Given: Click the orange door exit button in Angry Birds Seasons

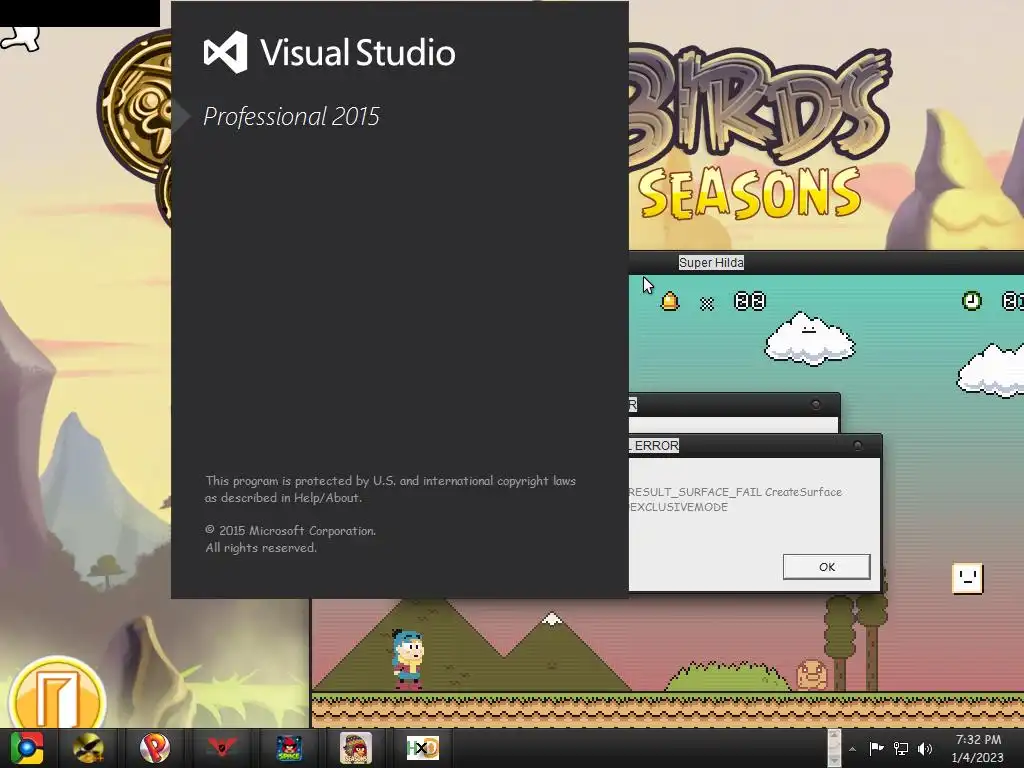Looking at the screenshot, I should [57, 694].
